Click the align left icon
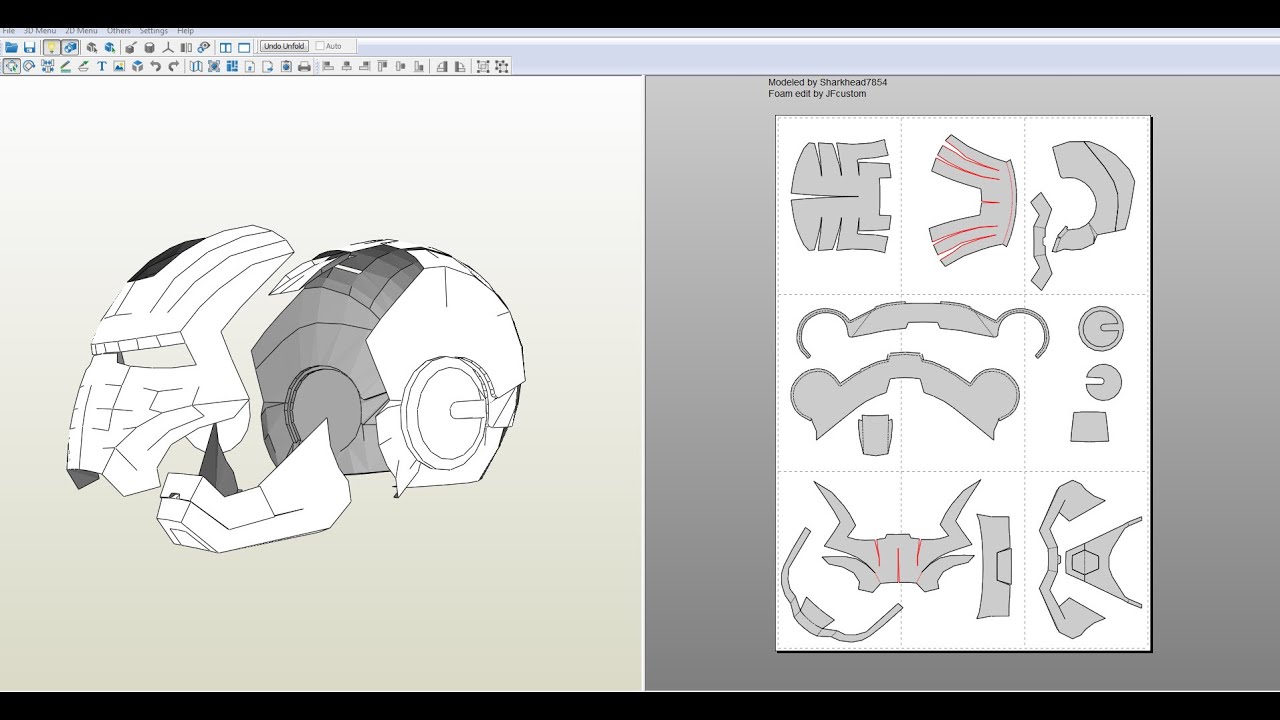 327,66
